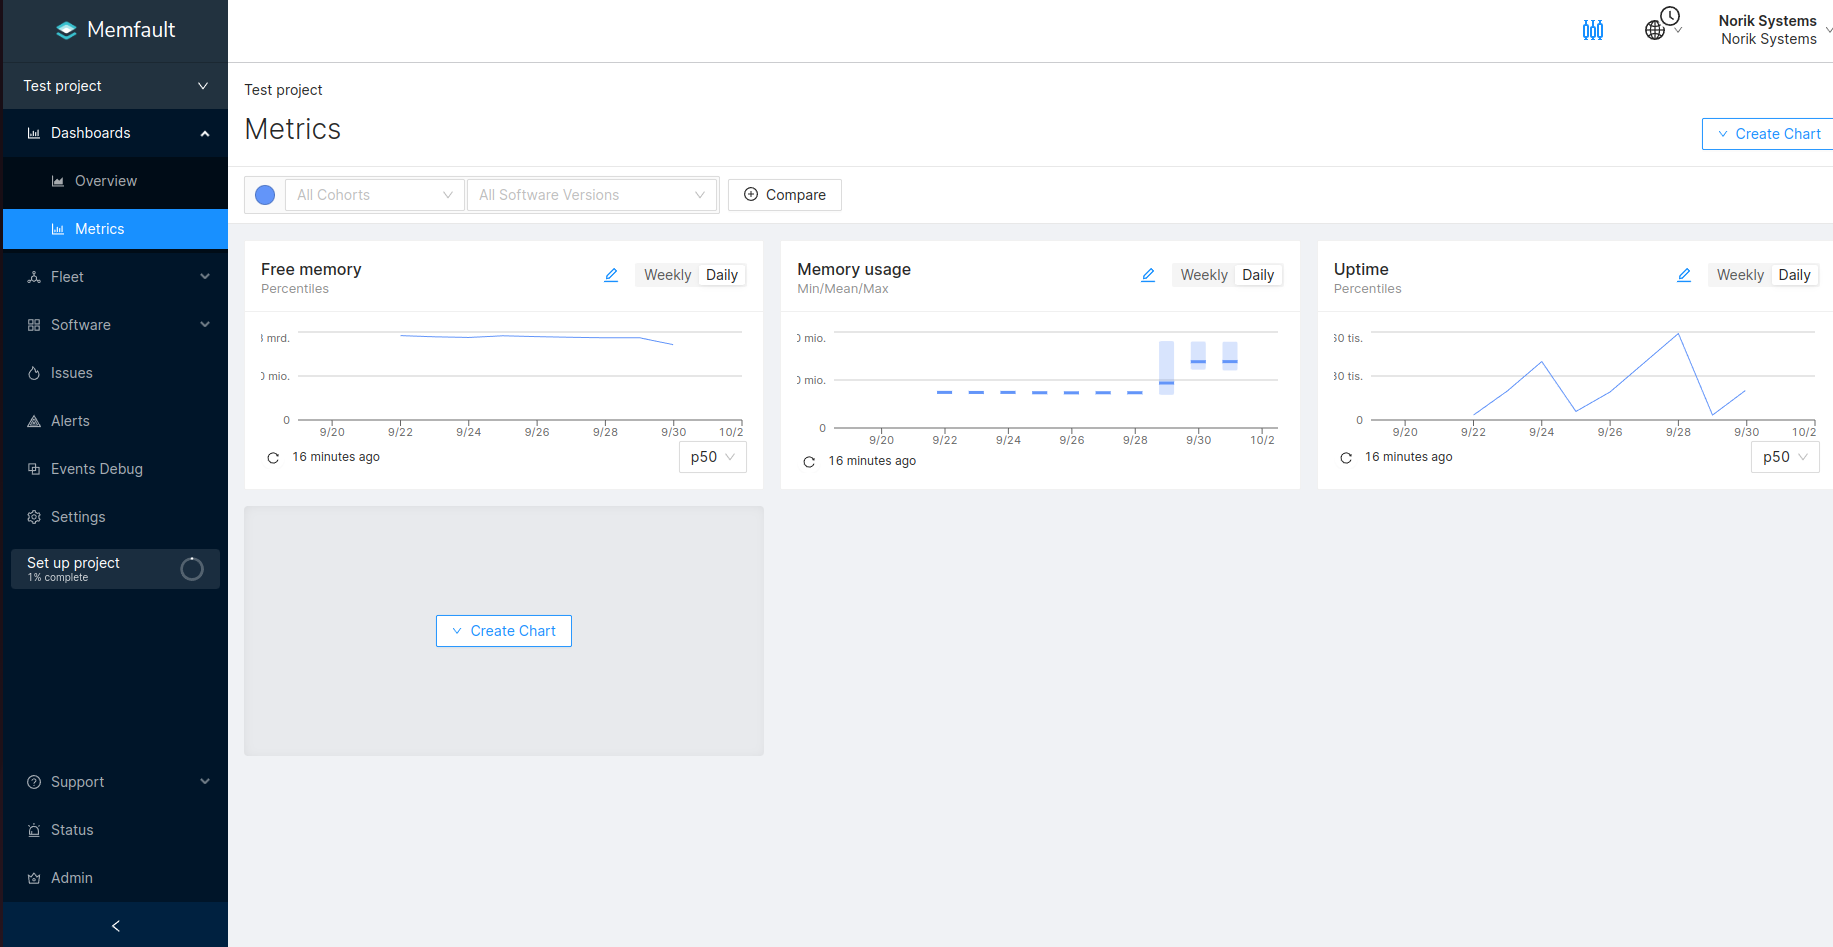The image size is (1833, 947).
Task: Switch Uptime chart to Daily
Action: coord(1794,275)
